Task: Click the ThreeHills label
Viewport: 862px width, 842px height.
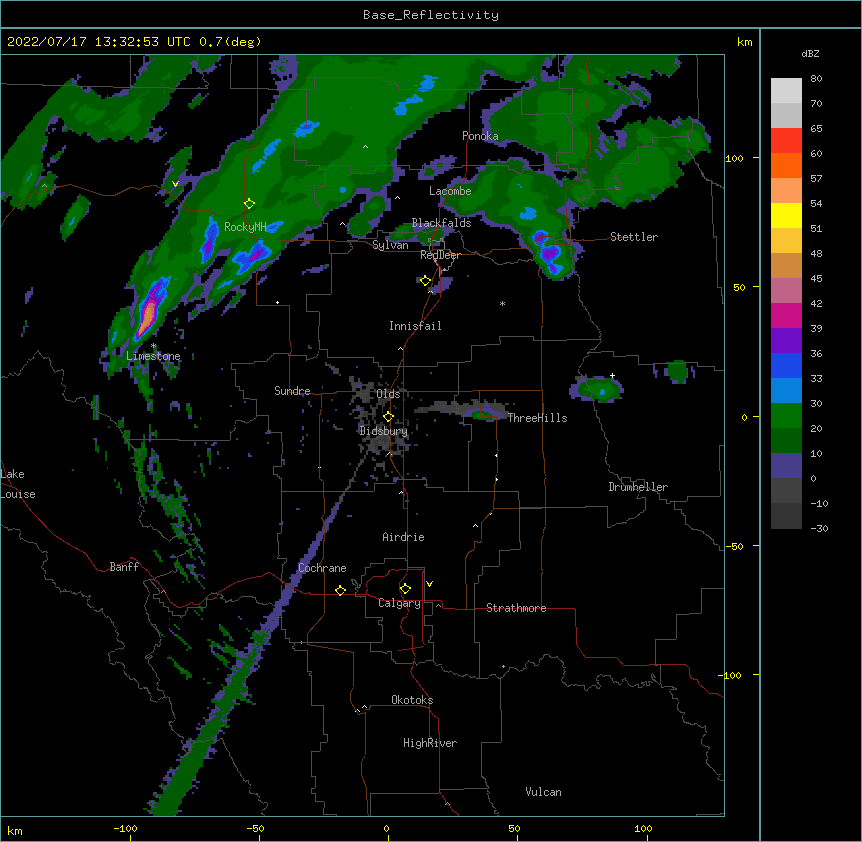Action: pos(537,418)
